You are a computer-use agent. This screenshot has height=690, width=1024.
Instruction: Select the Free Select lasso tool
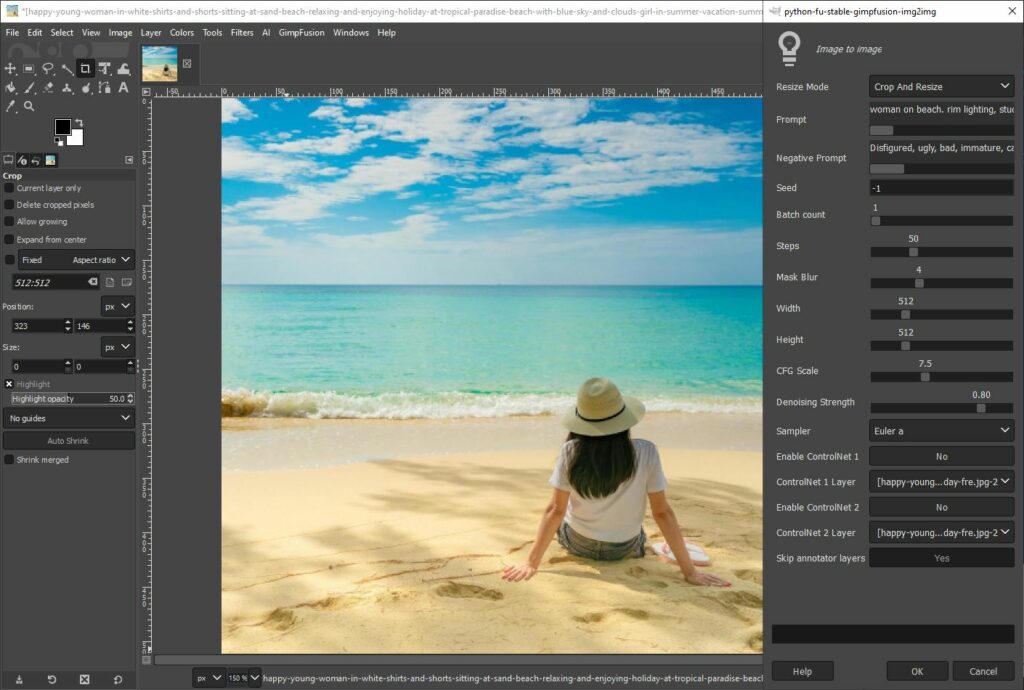(48, 69)
